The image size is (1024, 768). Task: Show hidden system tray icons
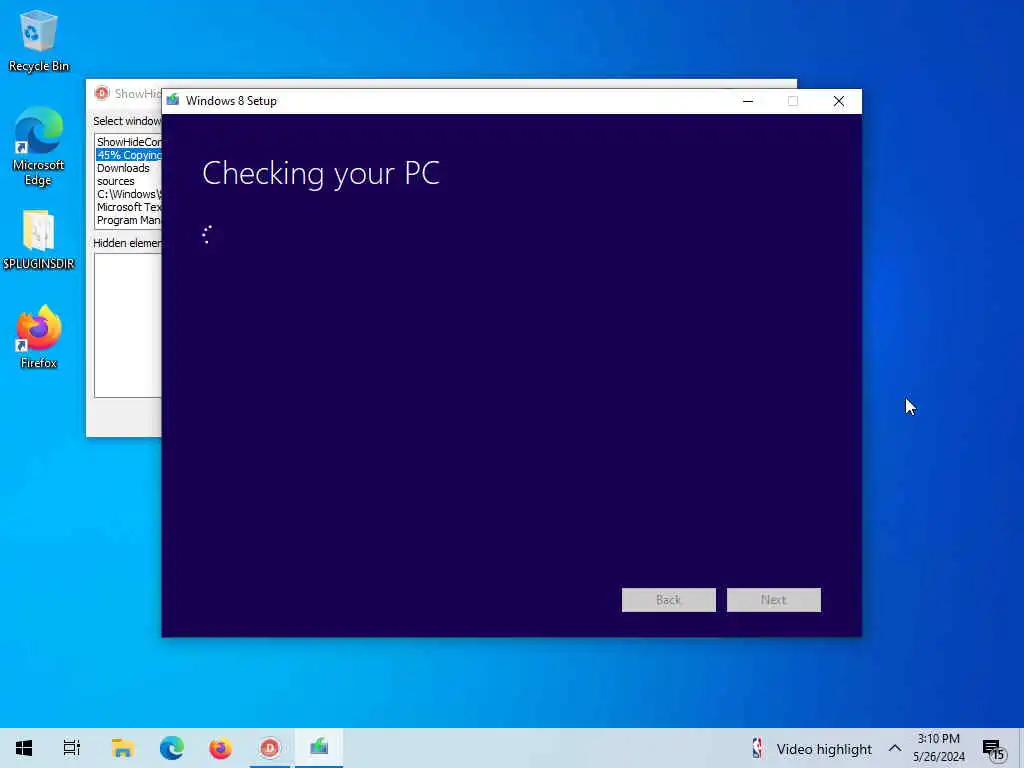point(895,748)
